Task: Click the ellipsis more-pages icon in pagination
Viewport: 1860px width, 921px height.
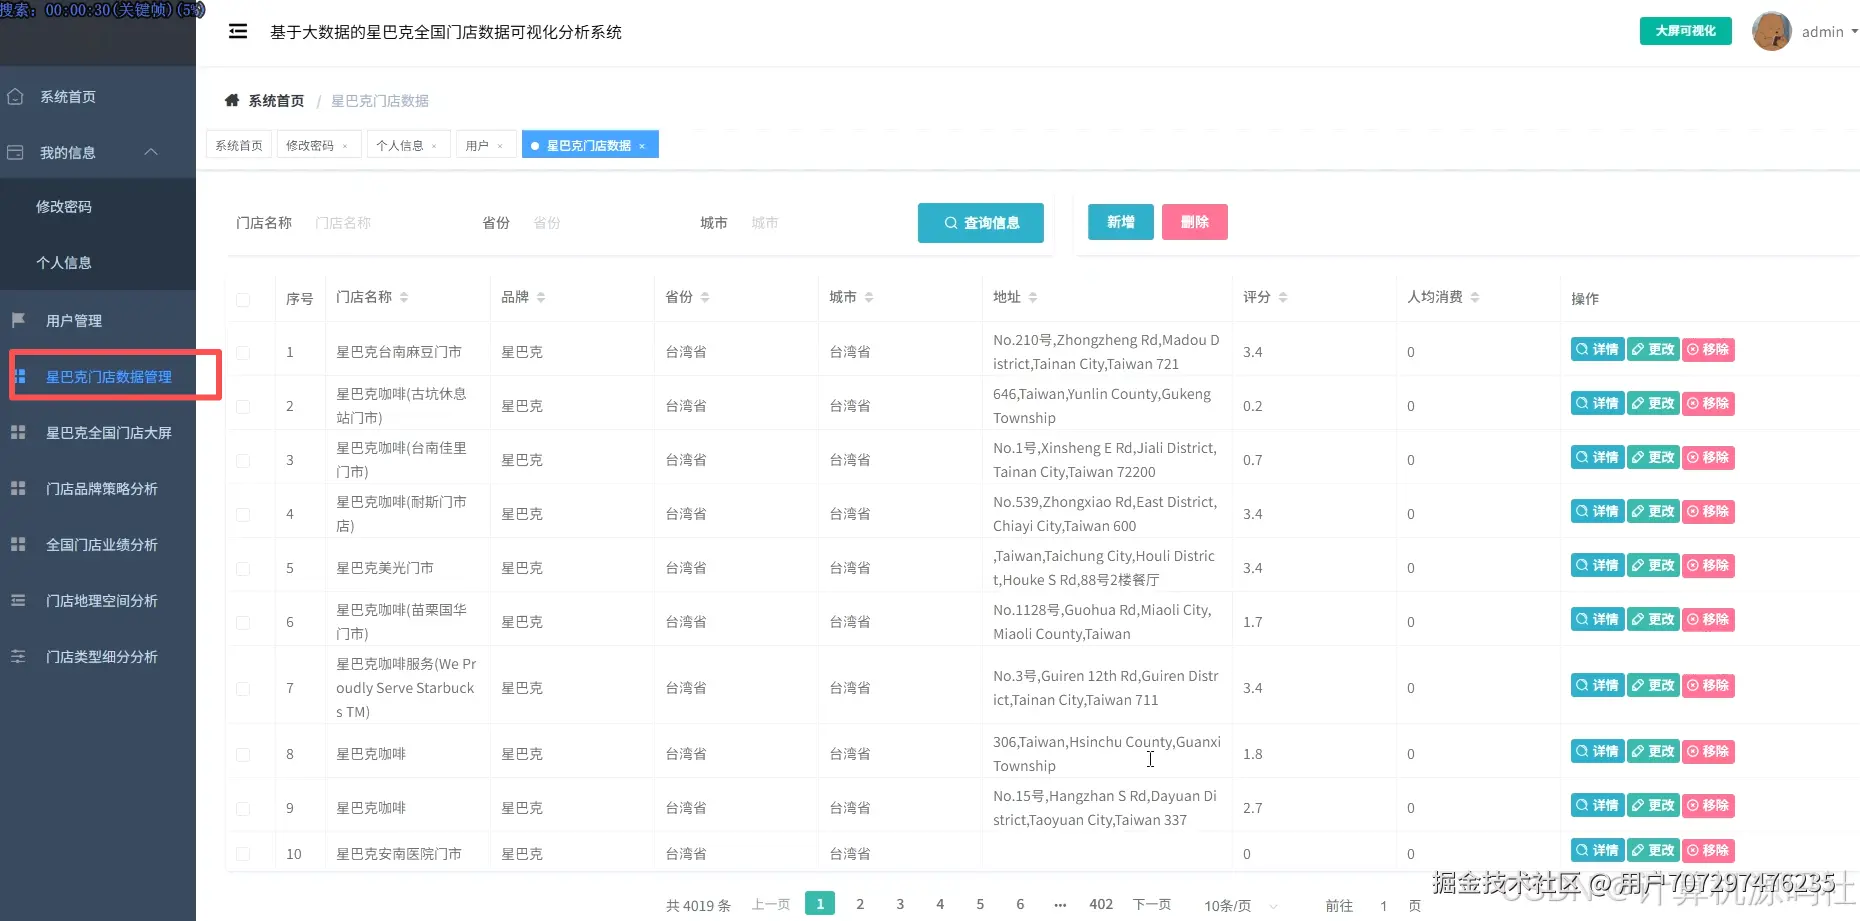Action: [x=1060, y=904]
